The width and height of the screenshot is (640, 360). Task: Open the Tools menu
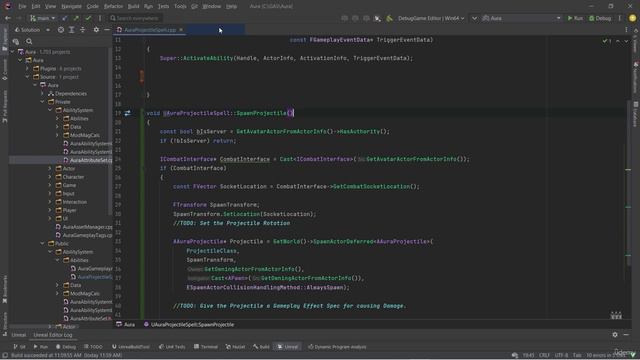click(x=180, y=7)
